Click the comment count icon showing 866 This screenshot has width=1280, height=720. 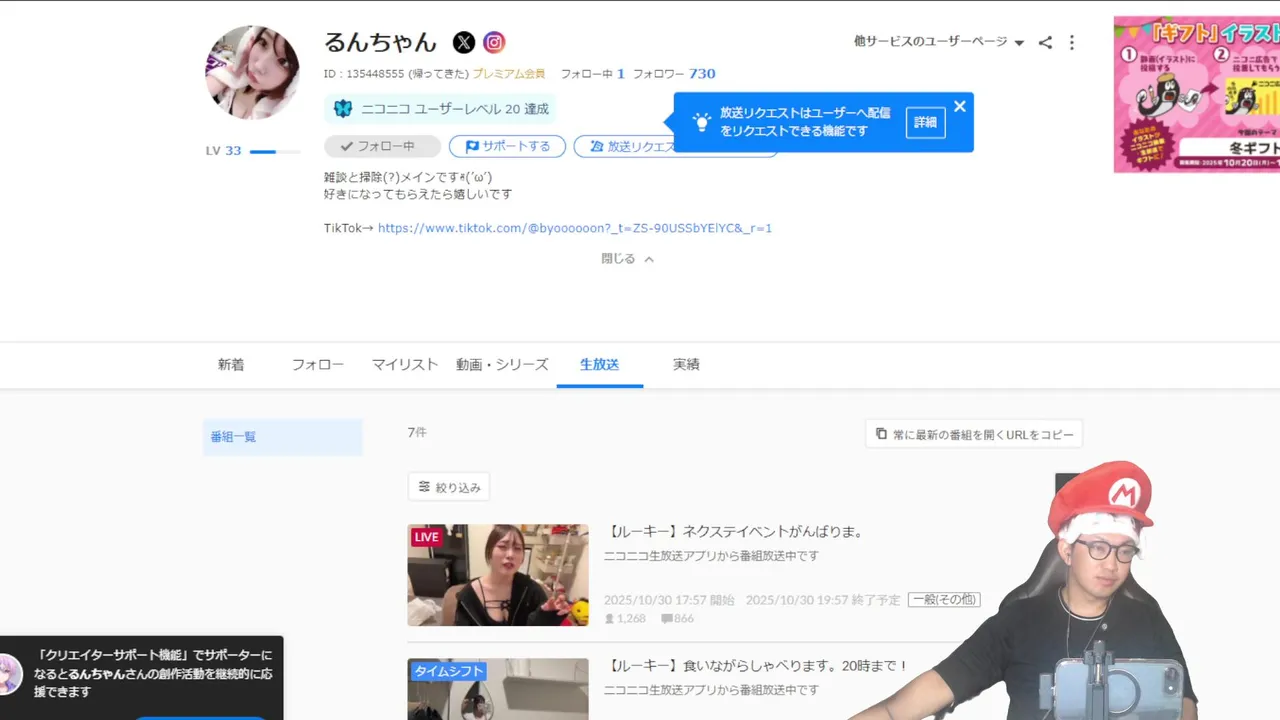(667, 619)
